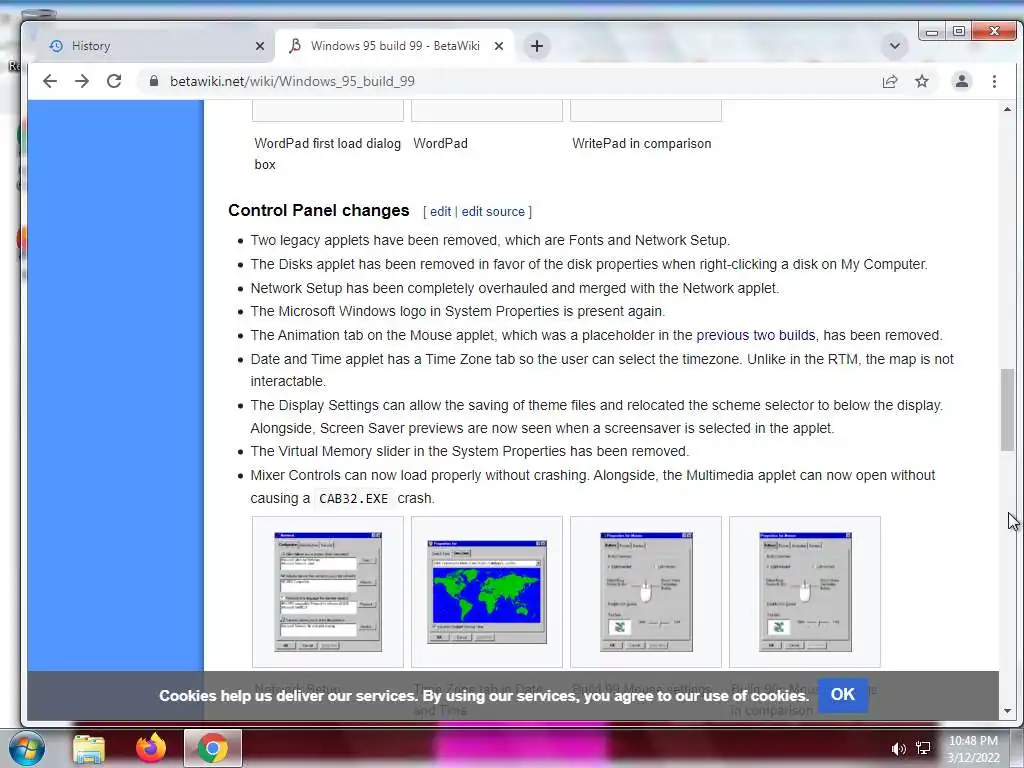Viewport: 1024px width, 768px height.
Task: Click the vertical scrollbar thumb
Action: [x=1007, y=410]
